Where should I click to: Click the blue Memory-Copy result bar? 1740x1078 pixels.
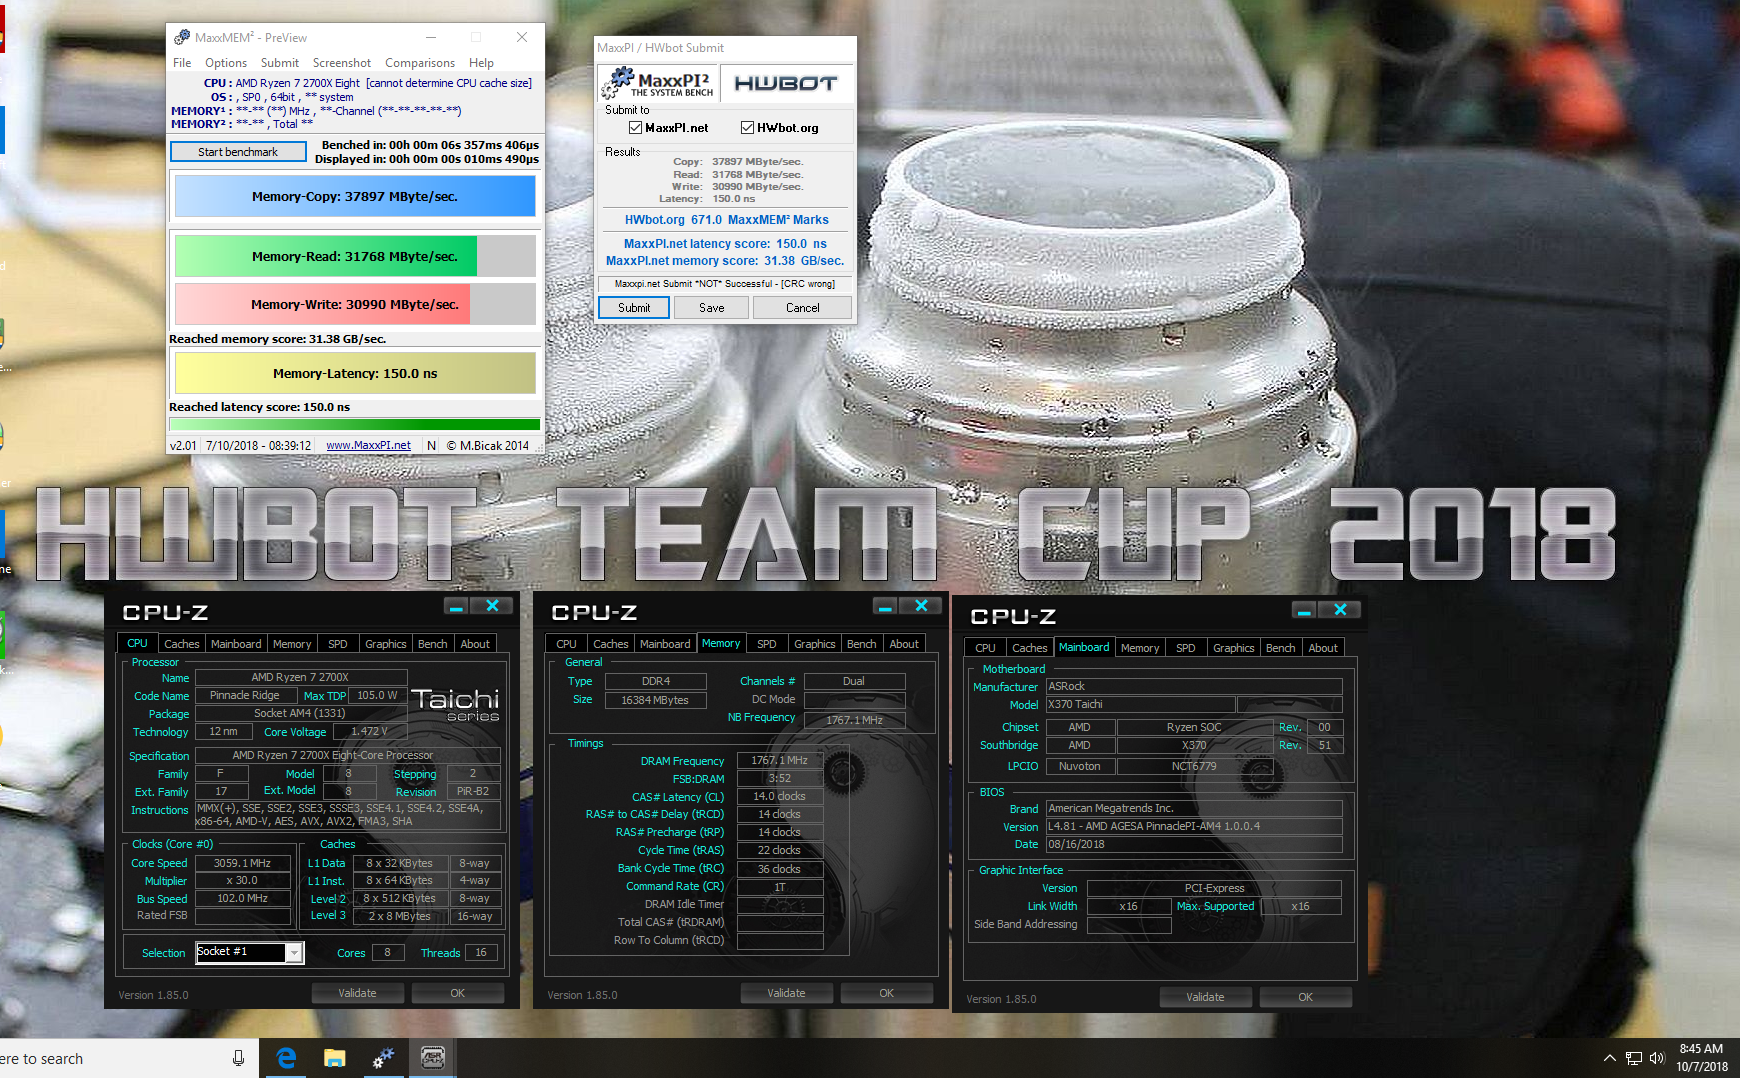[x=355, y=197]
